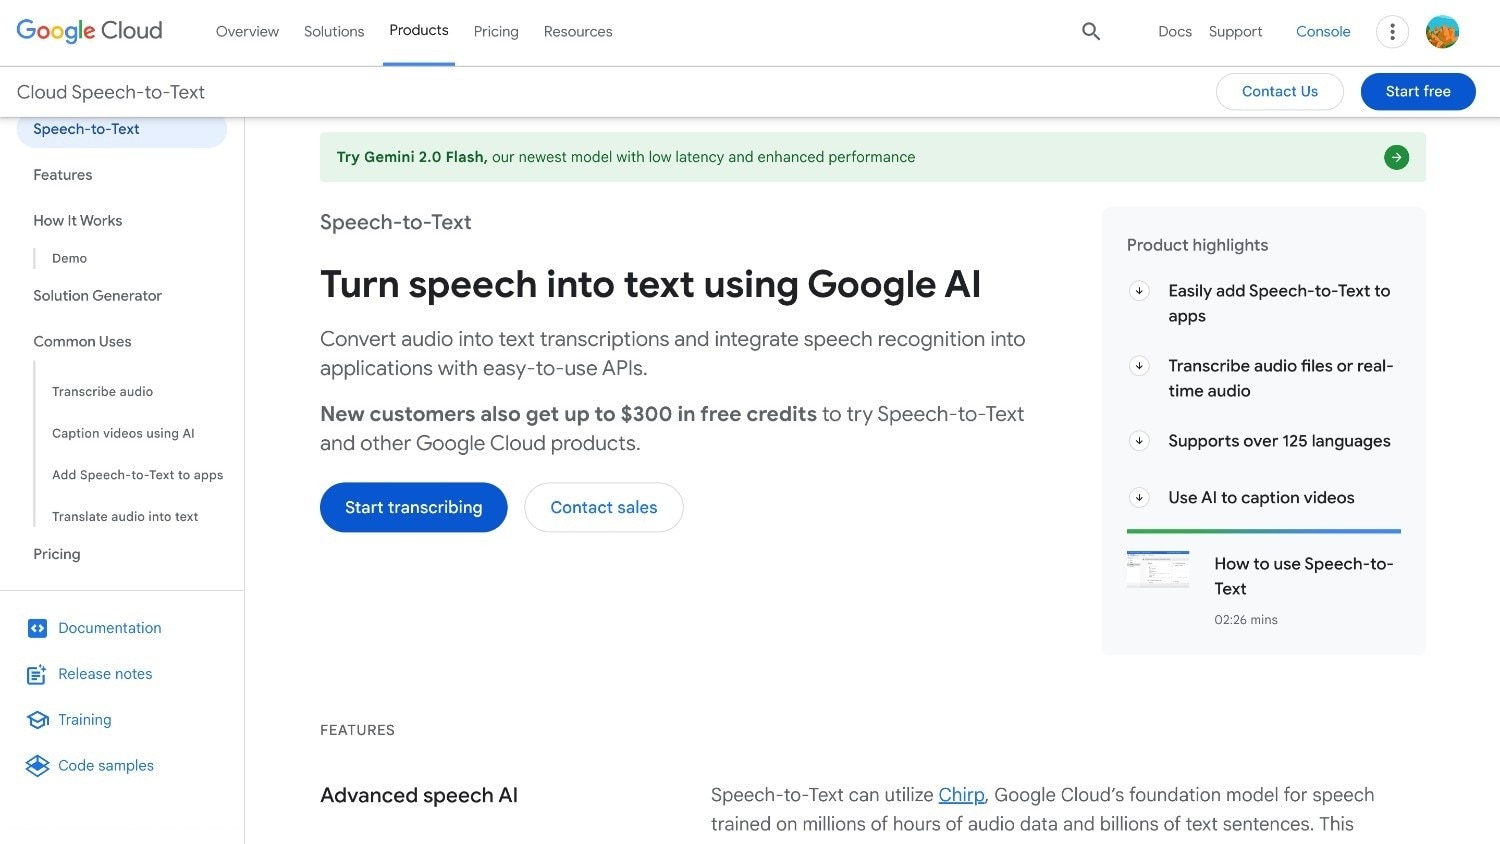Expand 'Easily add Speech-to-Text to apps' highlight
1500x844 pixels.
[x=1139, y=291]
